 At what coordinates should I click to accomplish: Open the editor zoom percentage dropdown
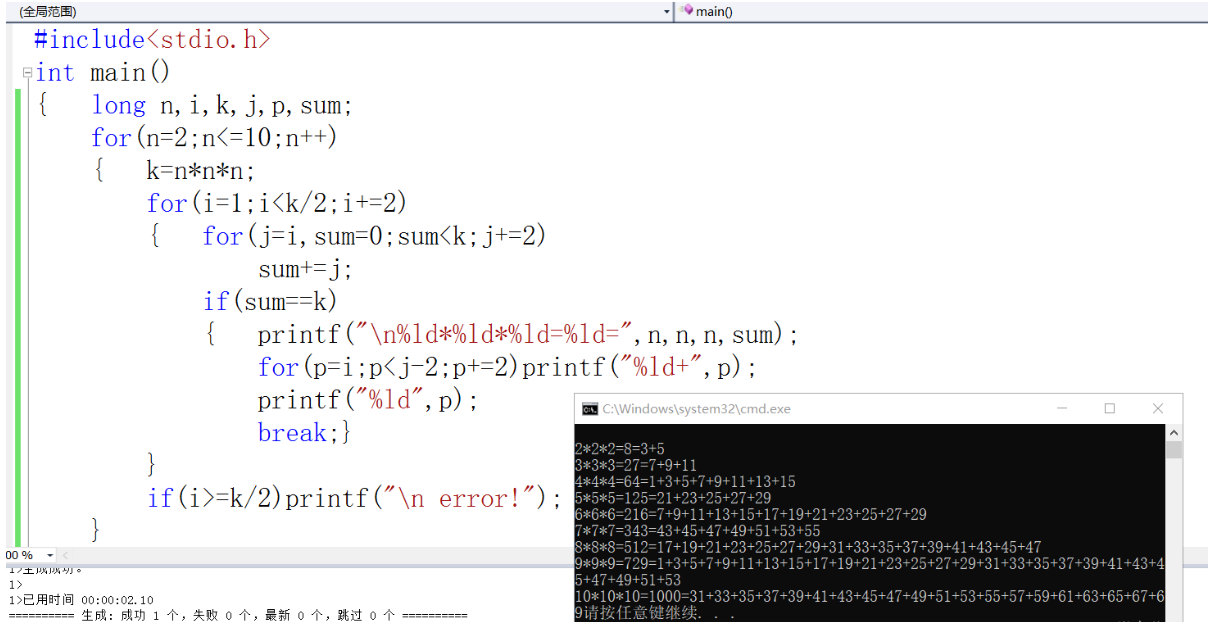click(x=51, y=555)
